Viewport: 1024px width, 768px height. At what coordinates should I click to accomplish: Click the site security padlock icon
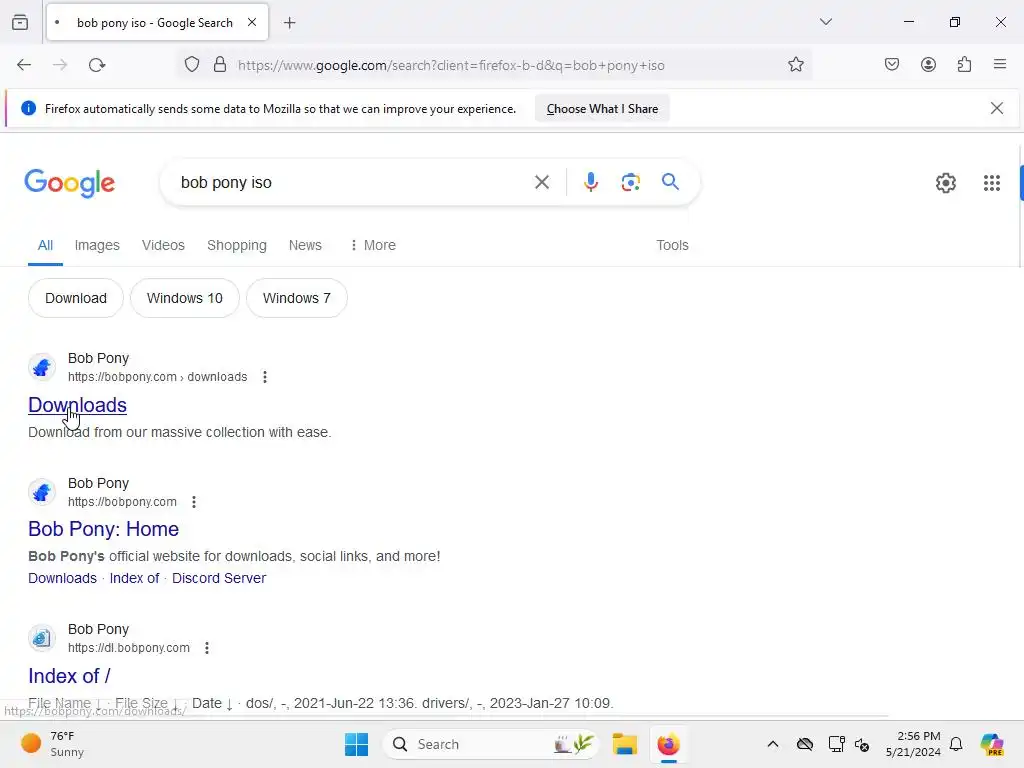pos(220,65)
